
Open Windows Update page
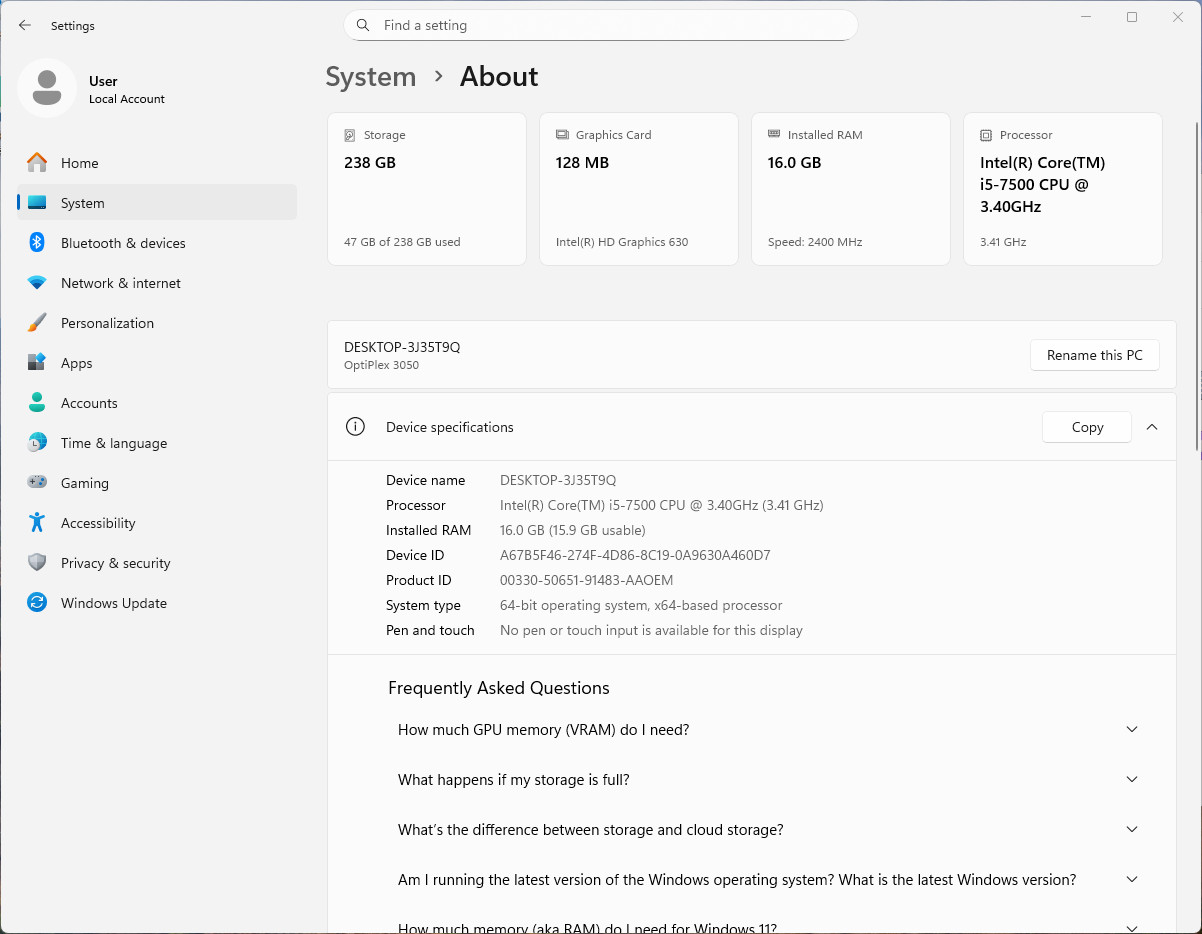157,603
